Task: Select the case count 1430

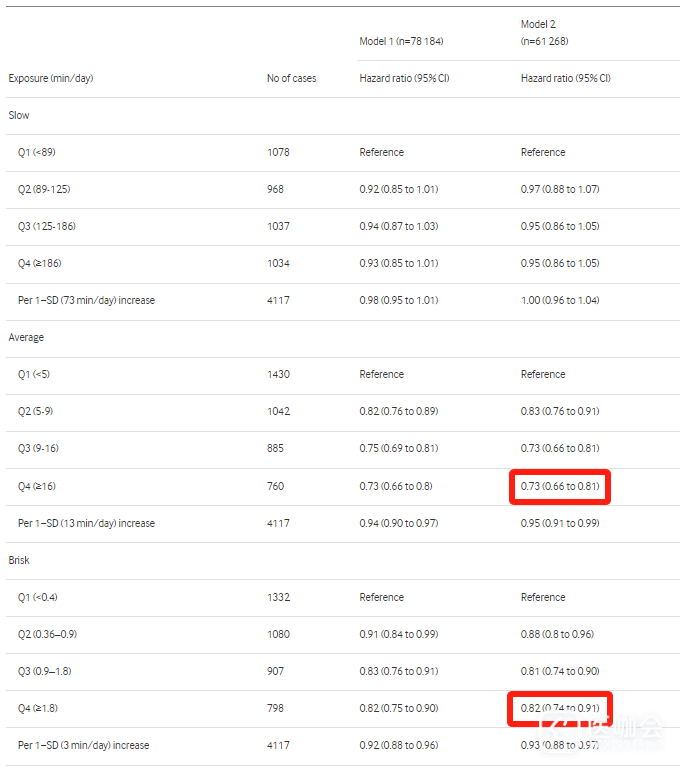Action: 278,374
